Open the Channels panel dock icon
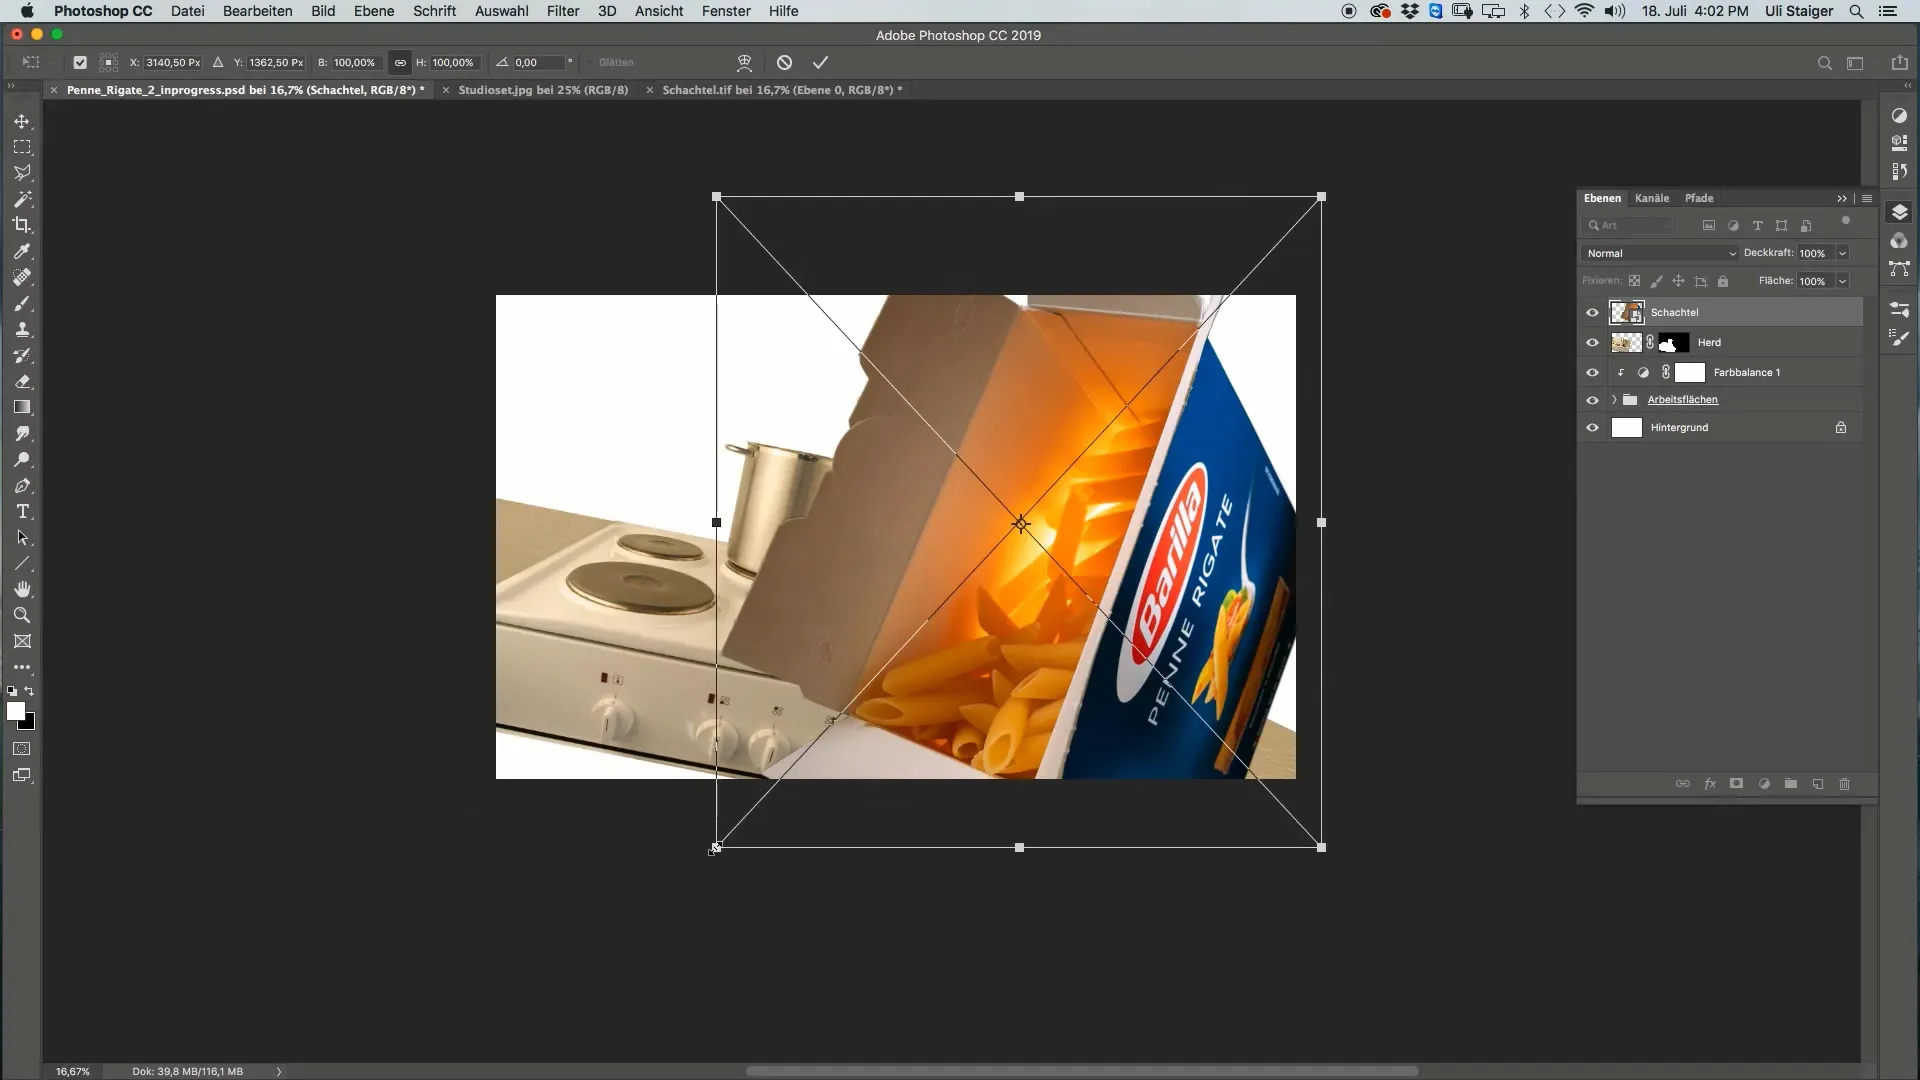1920x1080 pixels. tap(1899, 241)
